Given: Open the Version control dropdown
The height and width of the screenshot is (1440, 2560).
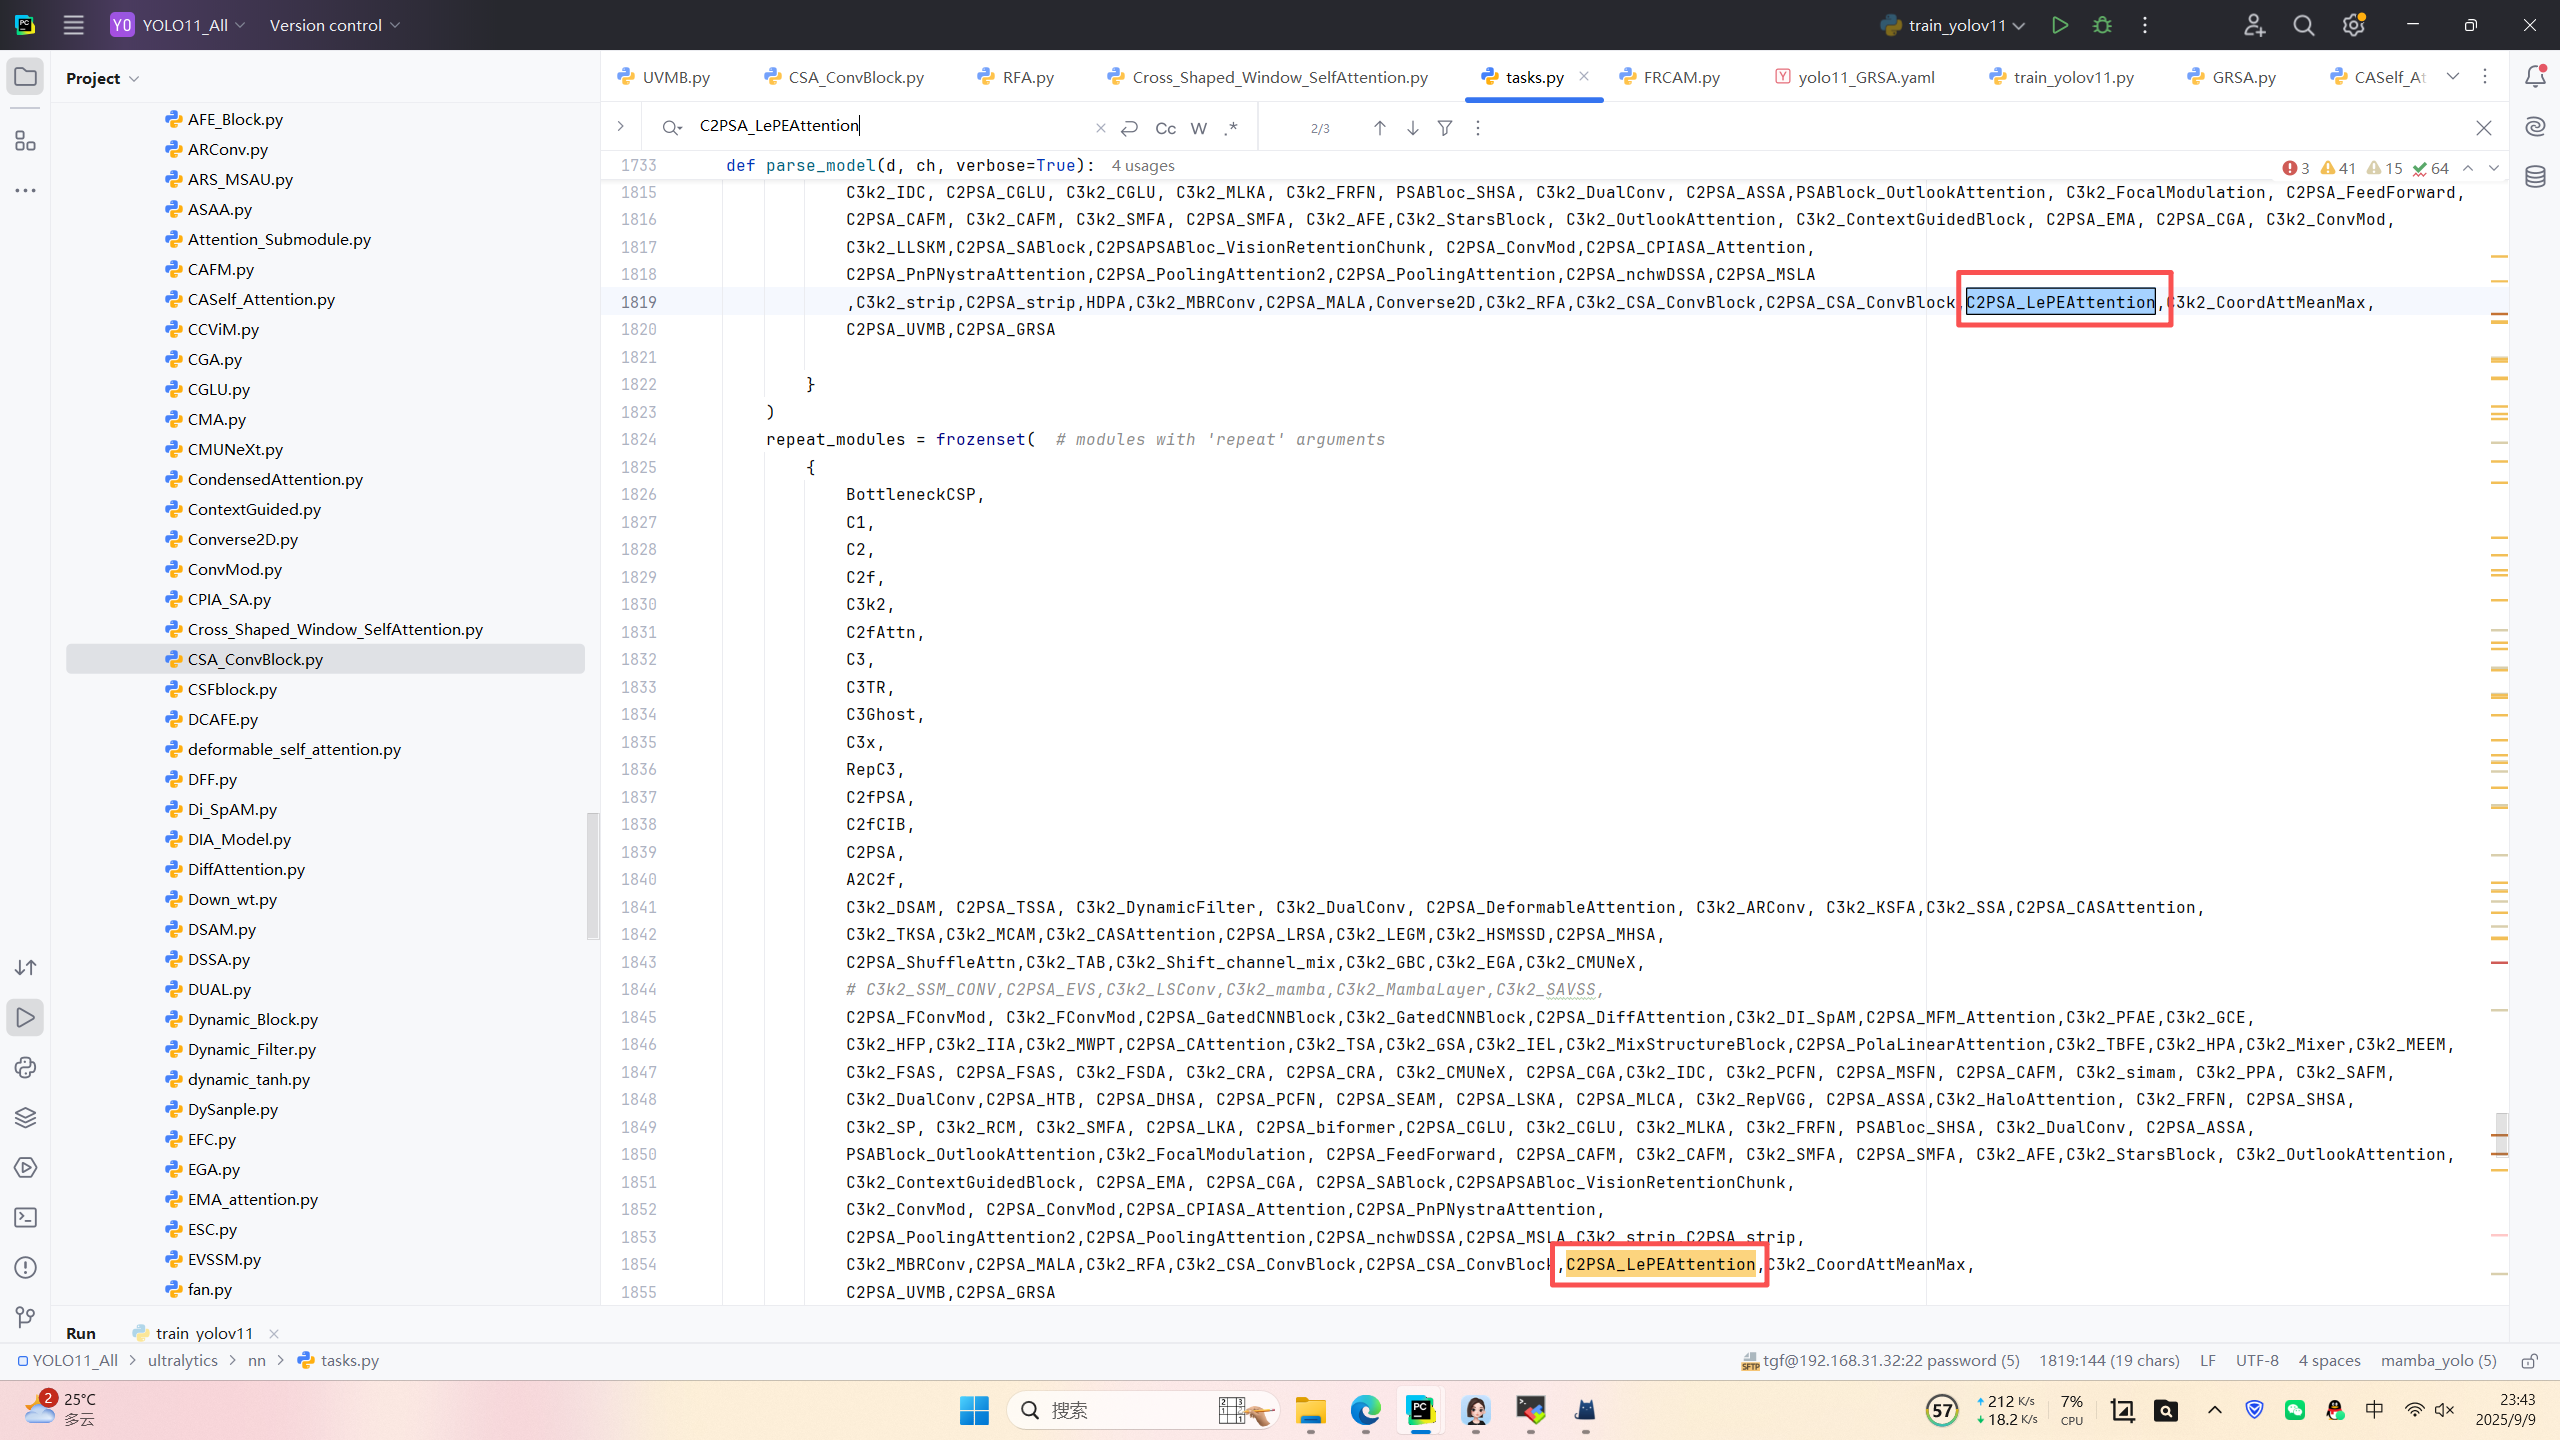Looking at the screenshot, I should point(334,25).
